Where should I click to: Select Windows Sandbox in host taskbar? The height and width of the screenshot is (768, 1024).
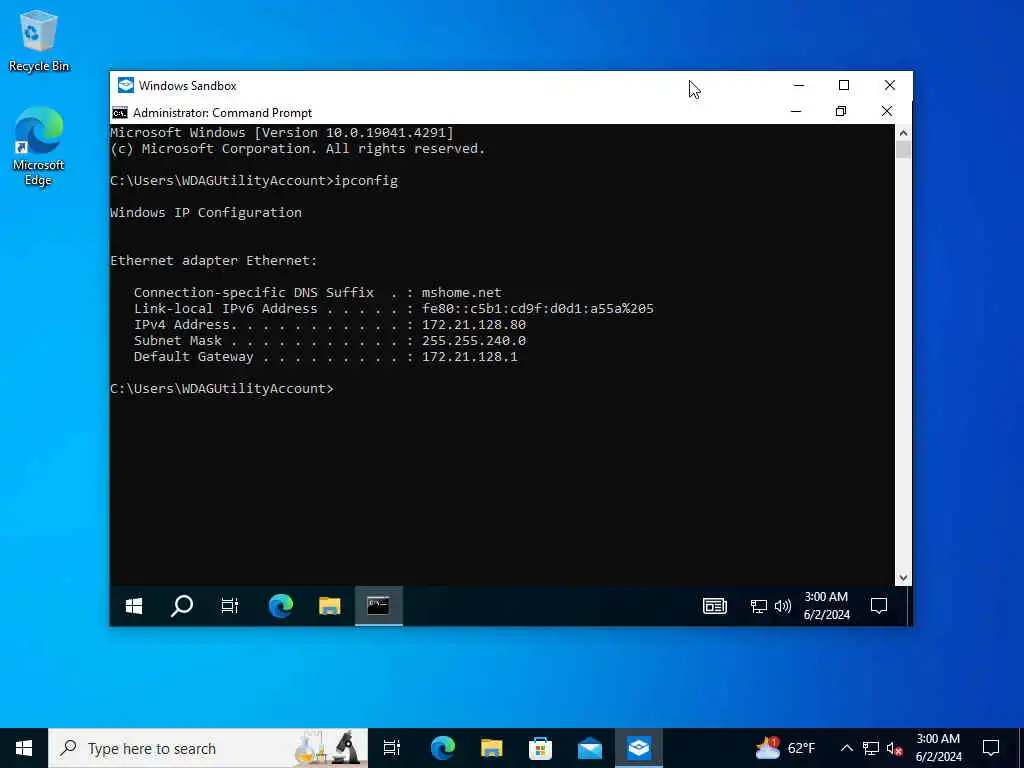(x=639, y=748)
